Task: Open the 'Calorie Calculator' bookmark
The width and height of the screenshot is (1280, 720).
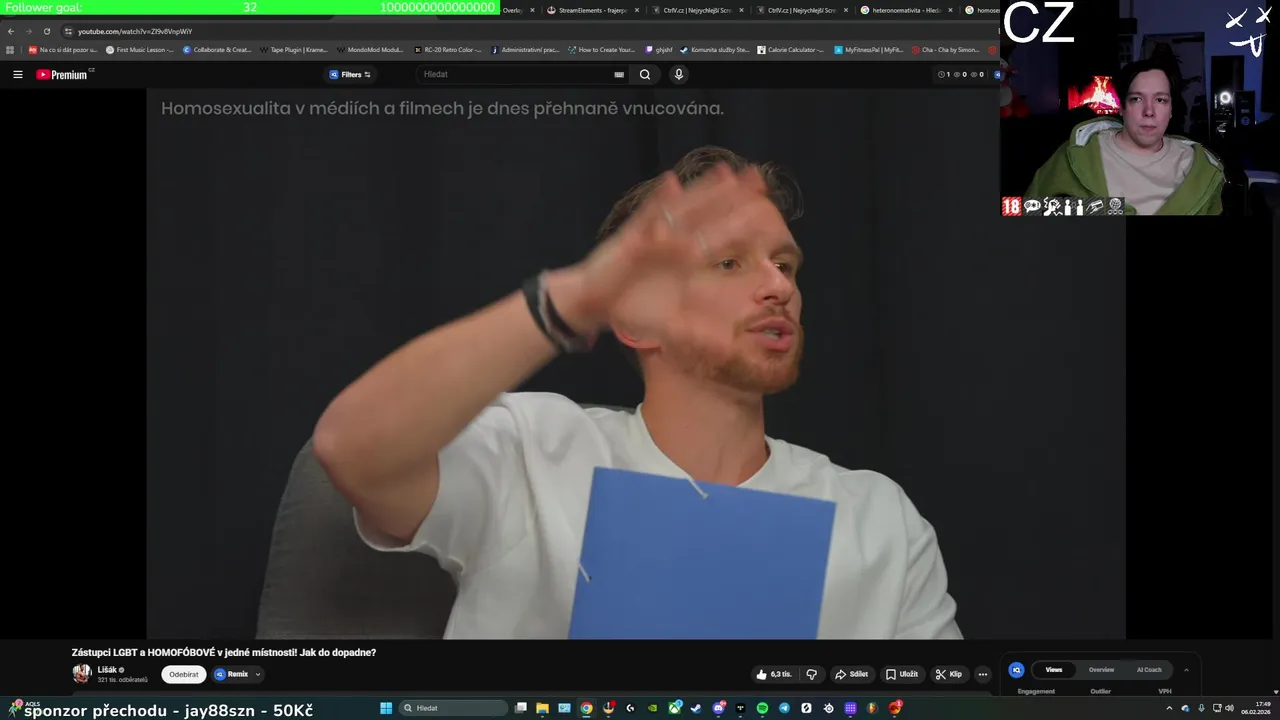Action: click(x=791, y=49)
